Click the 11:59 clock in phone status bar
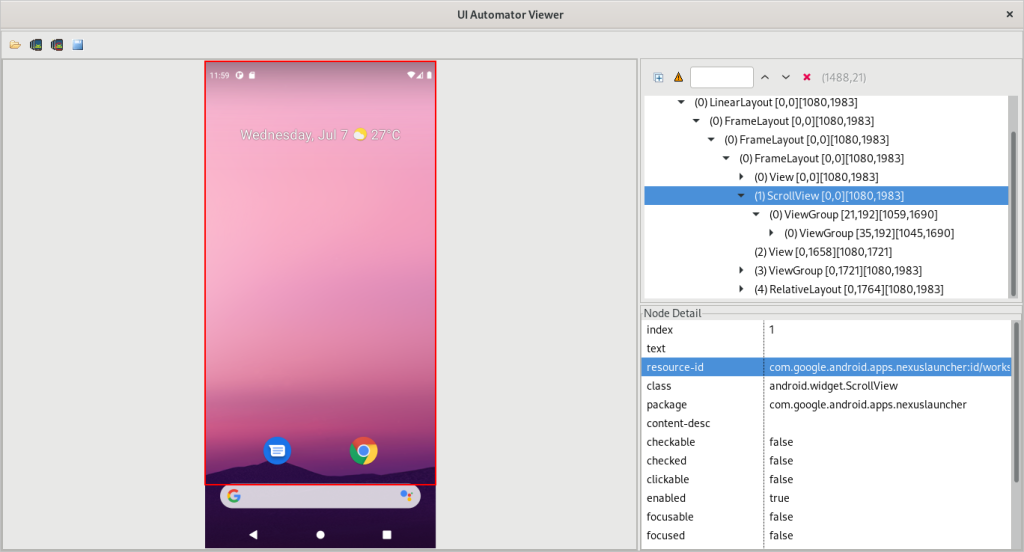Image resolution: width=1024 pixels, height=552 pixels. pyautogui.click(x=219, y=75)
